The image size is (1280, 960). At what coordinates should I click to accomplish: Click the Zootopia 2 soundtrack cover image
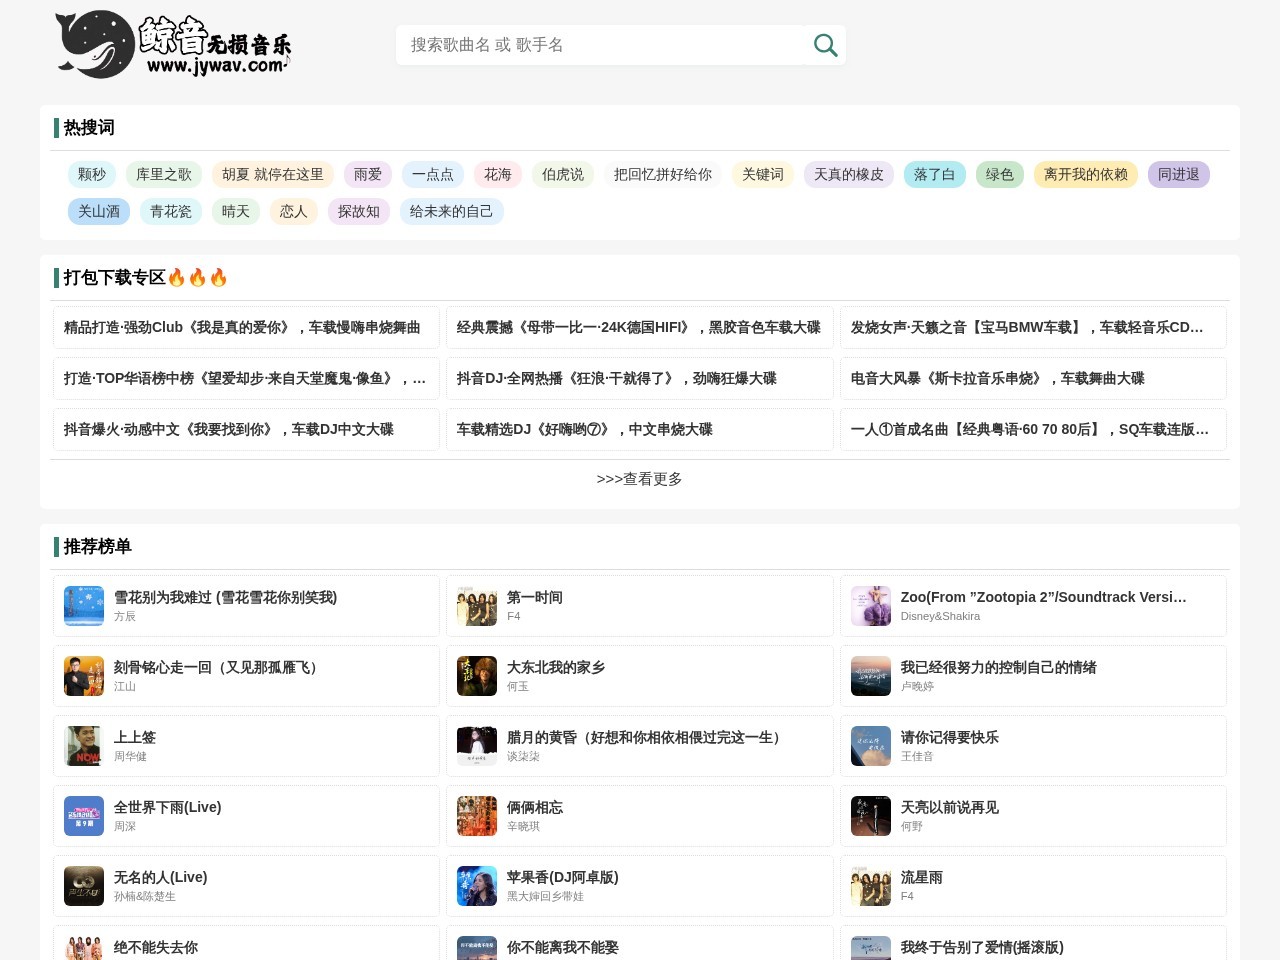click(x=870, y=606)
